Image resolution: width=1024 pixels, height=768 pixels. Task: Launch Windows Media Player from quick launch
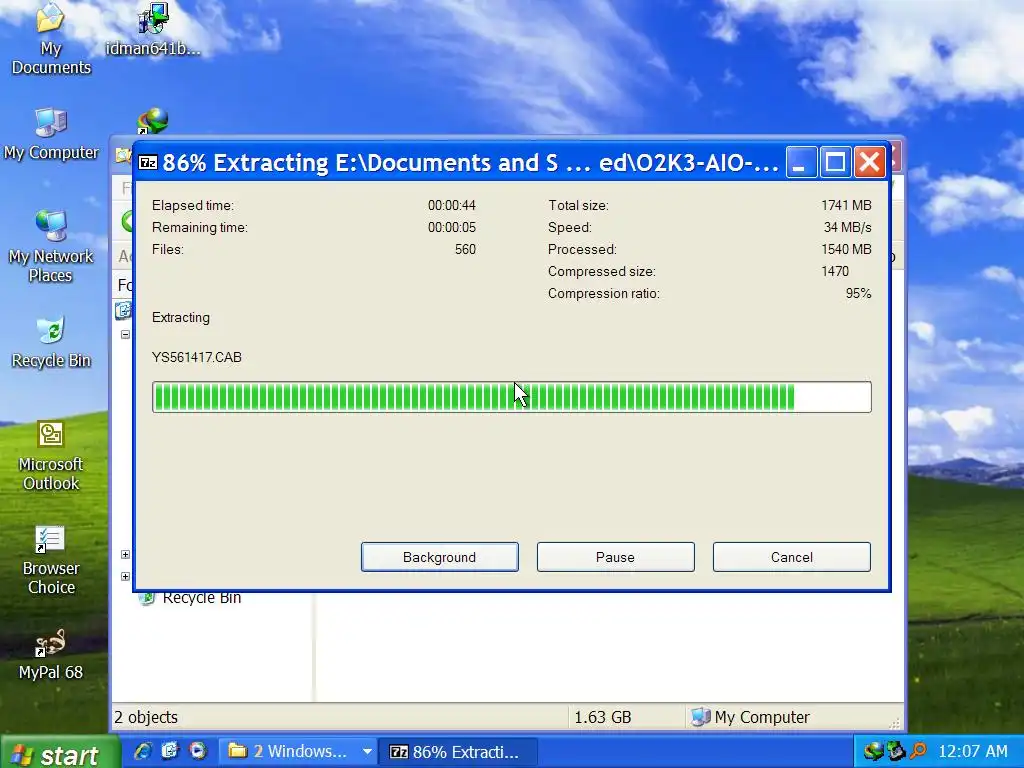click(197, 751)
